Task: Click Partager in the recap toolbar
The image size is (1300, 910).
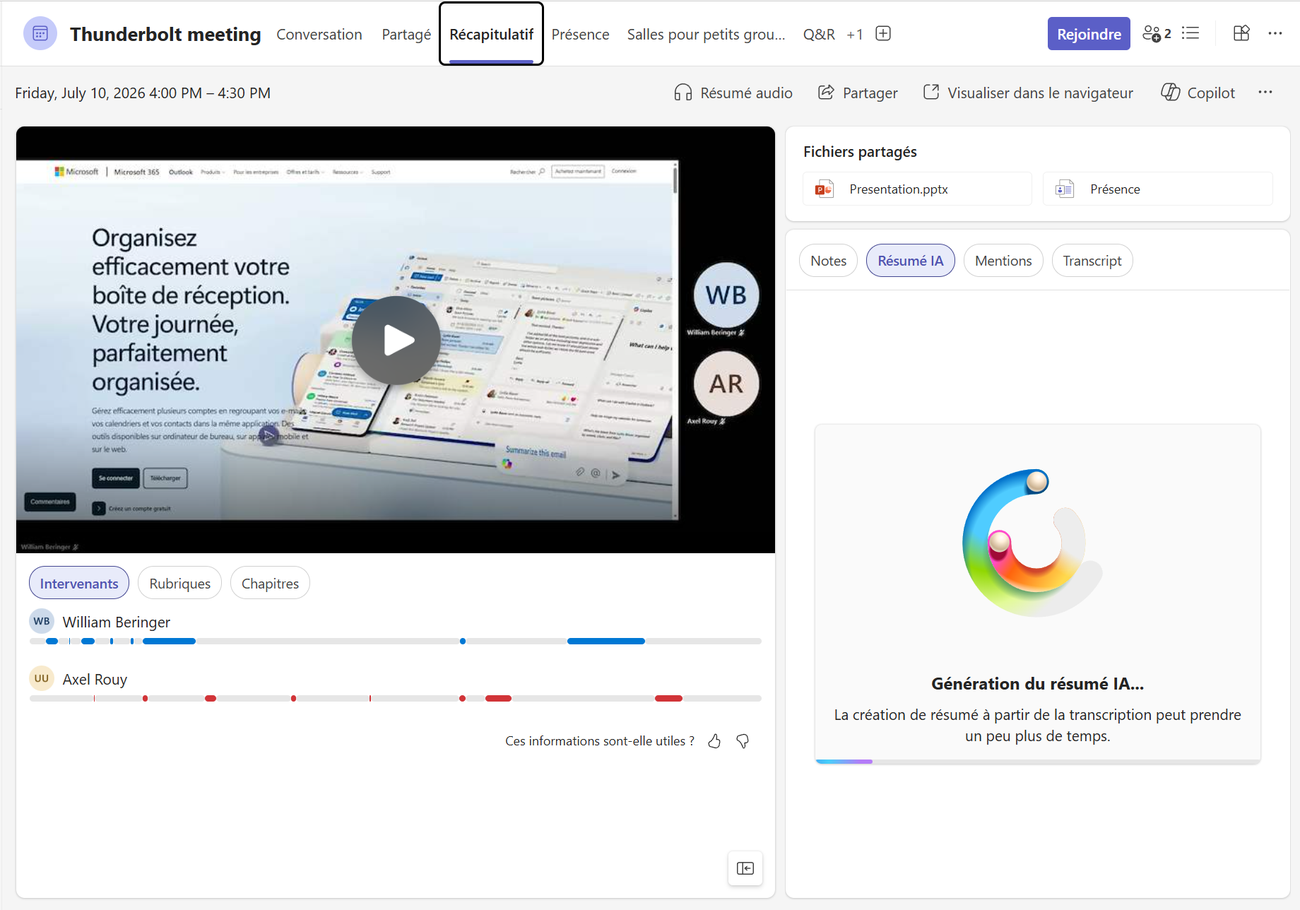Action: coord(858,93)
